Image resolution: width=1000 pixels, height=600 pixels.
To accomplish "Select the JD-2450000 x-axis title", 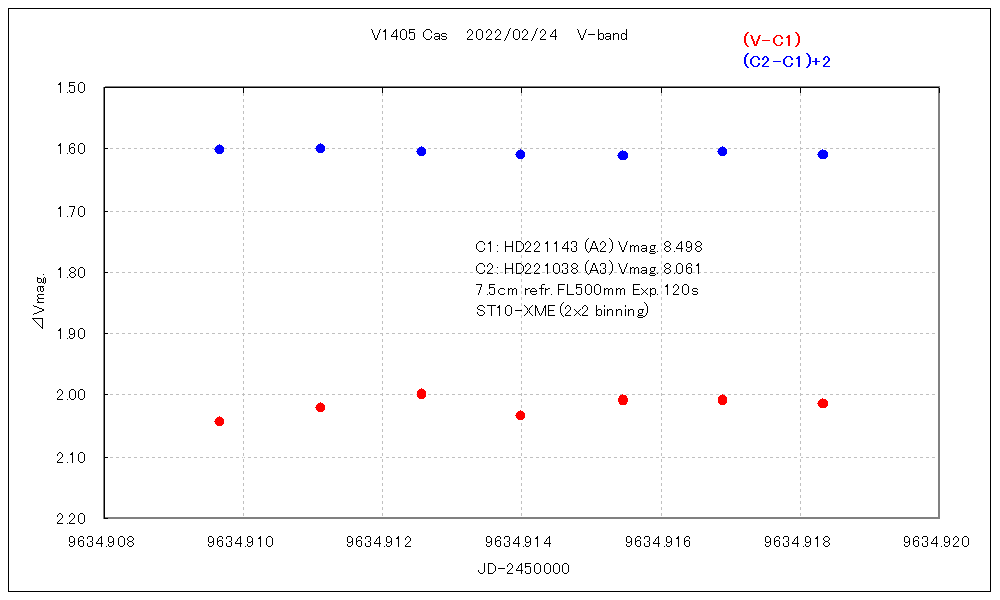I will [524, 567].
